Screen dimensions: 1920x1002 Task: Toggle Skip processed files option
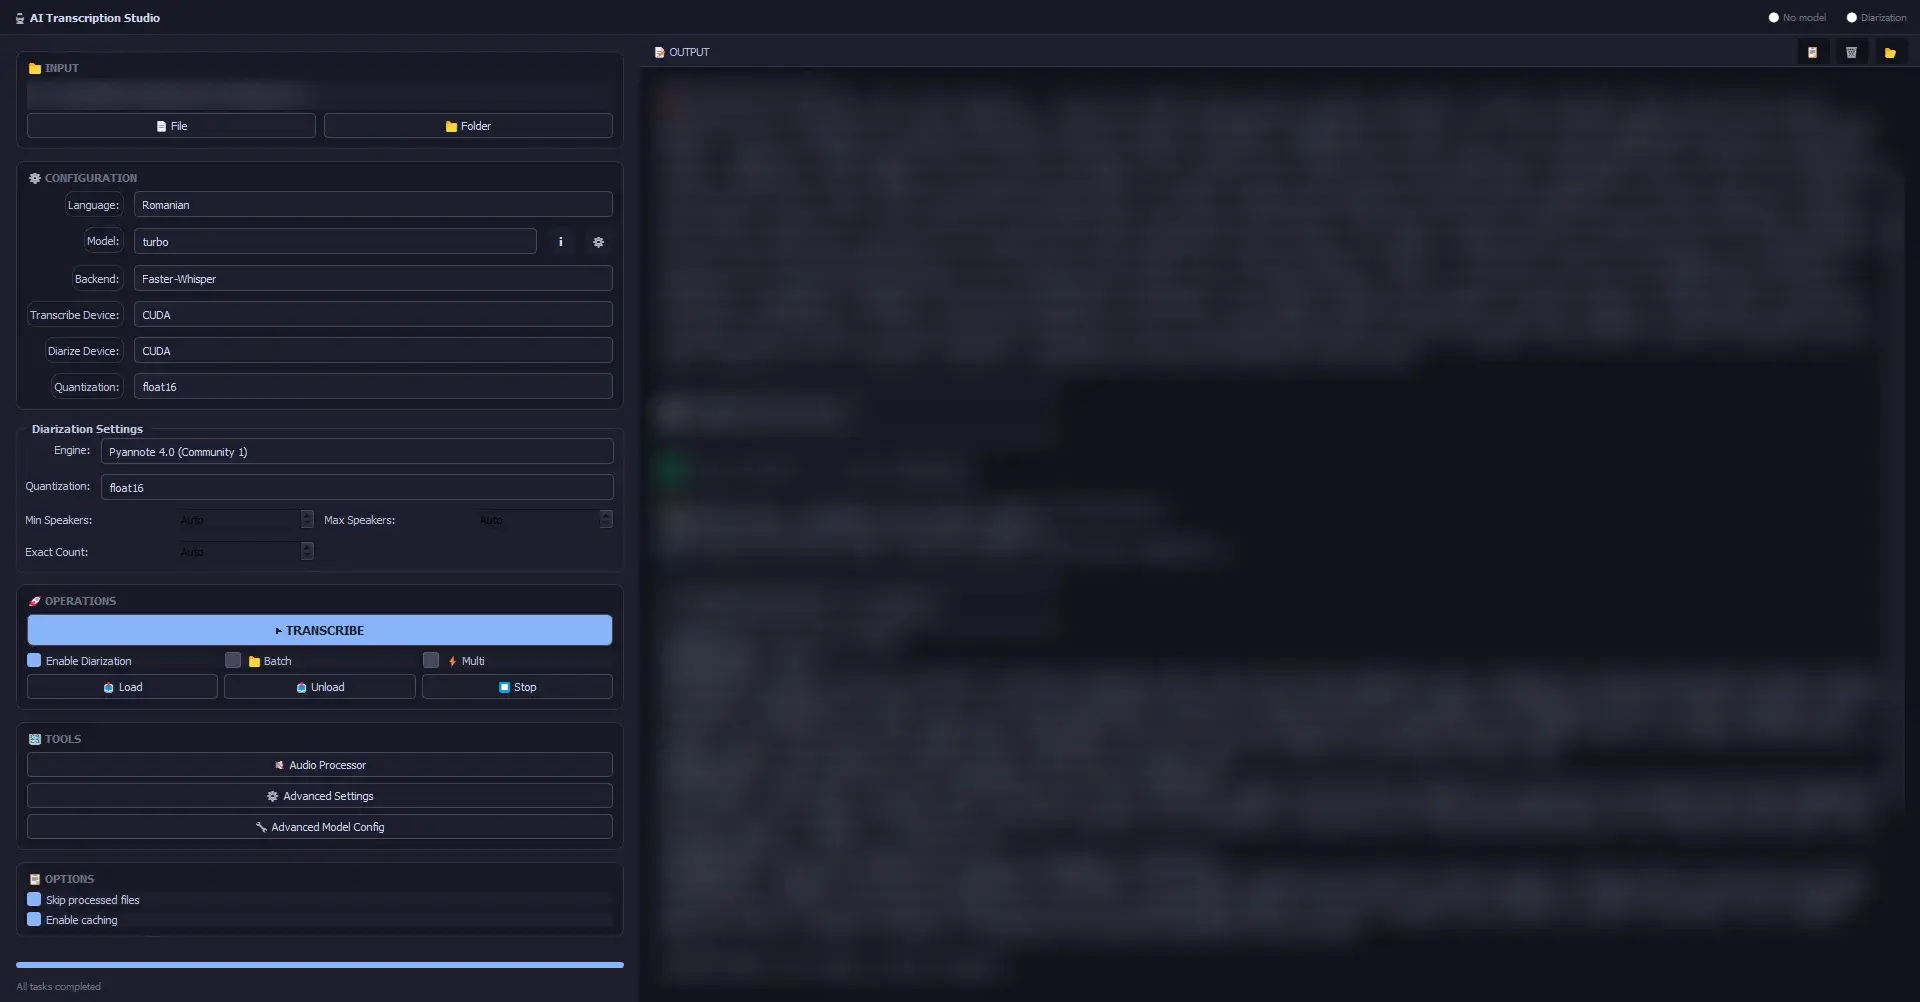(34, 899)
